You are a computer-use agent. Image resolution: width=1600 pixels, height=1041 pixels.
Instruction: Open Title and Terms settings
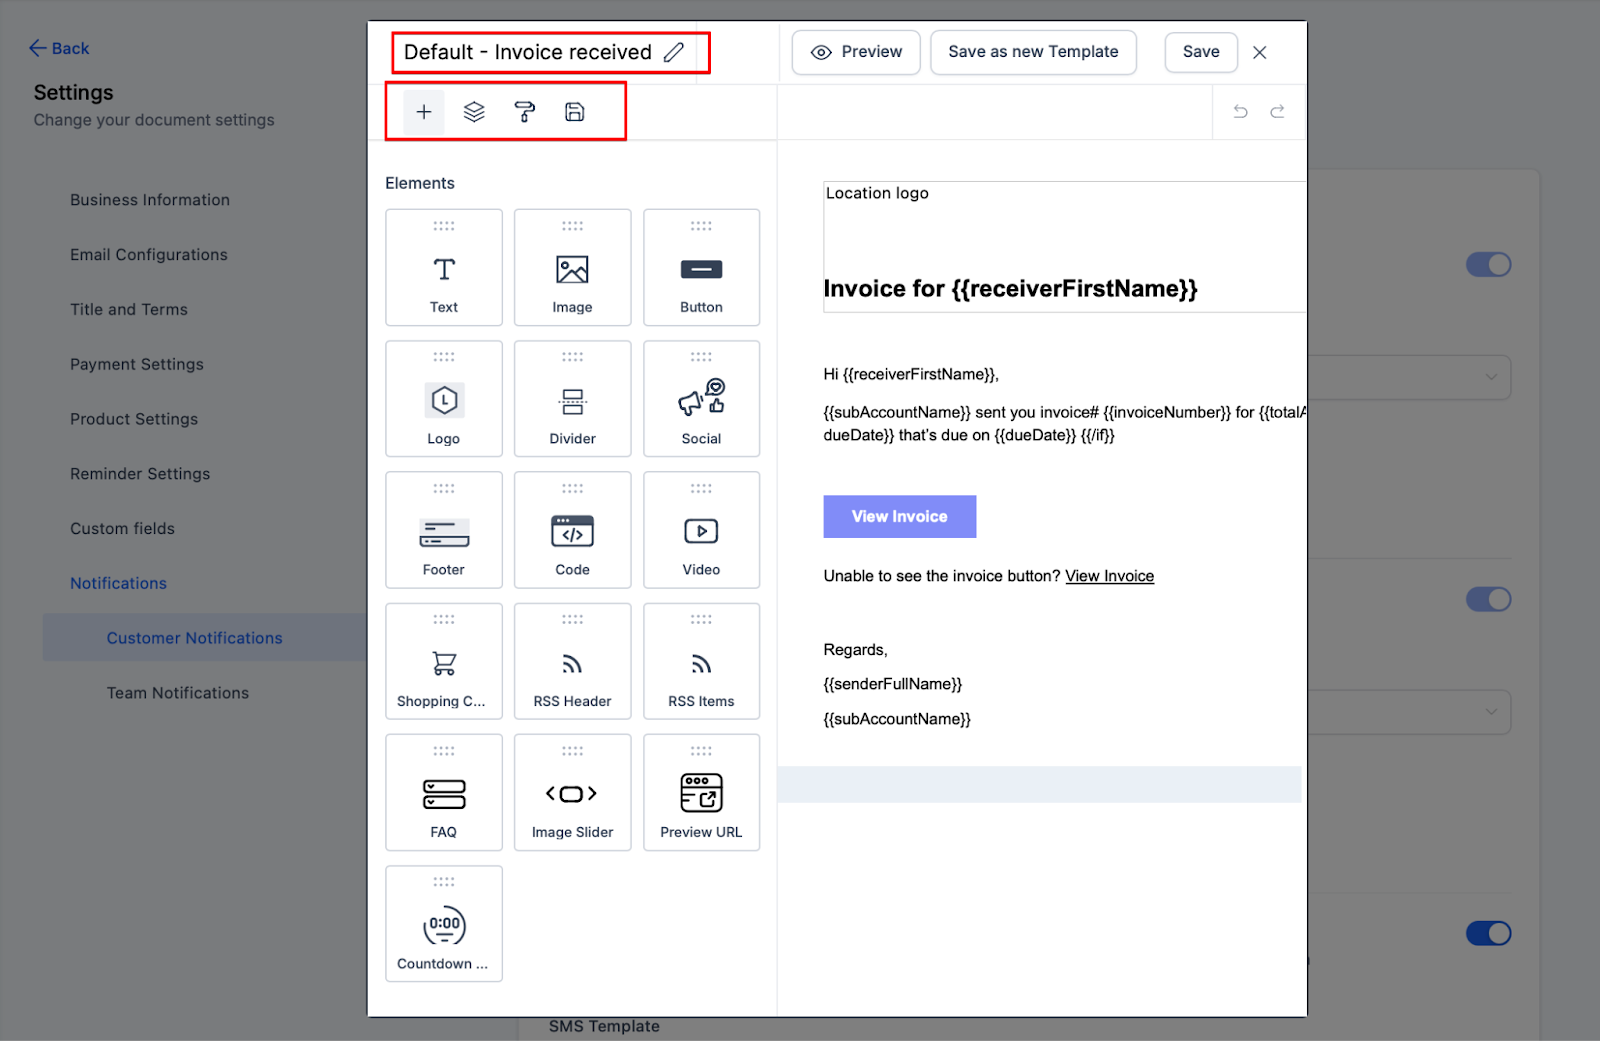[x=129, y=310]
